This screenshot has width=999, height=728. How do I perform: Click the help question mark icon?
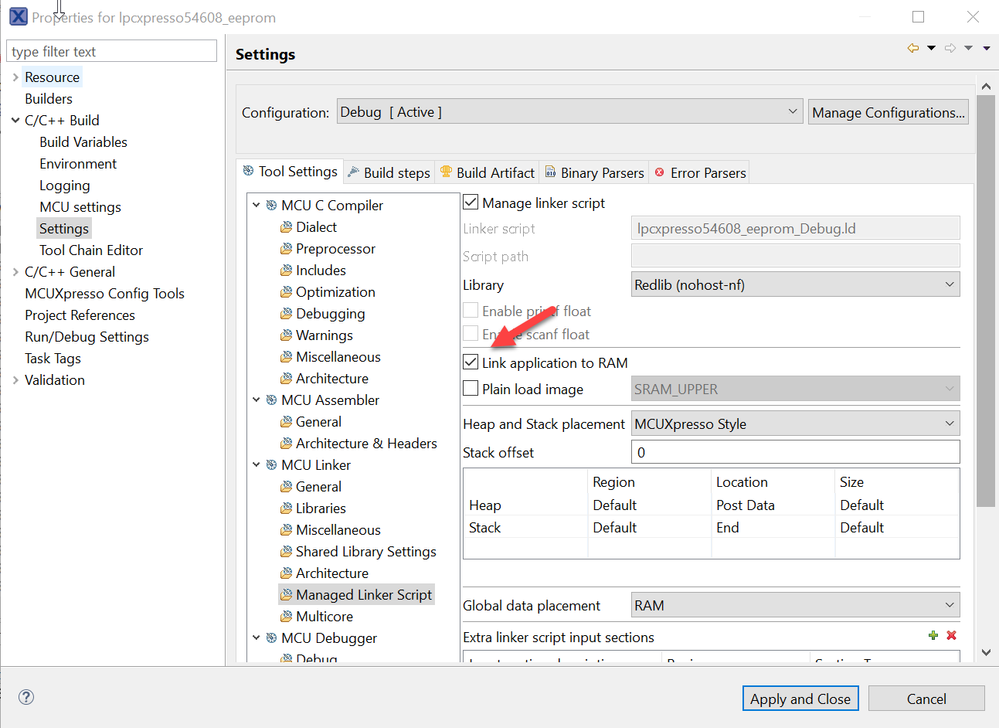[27, 697]
